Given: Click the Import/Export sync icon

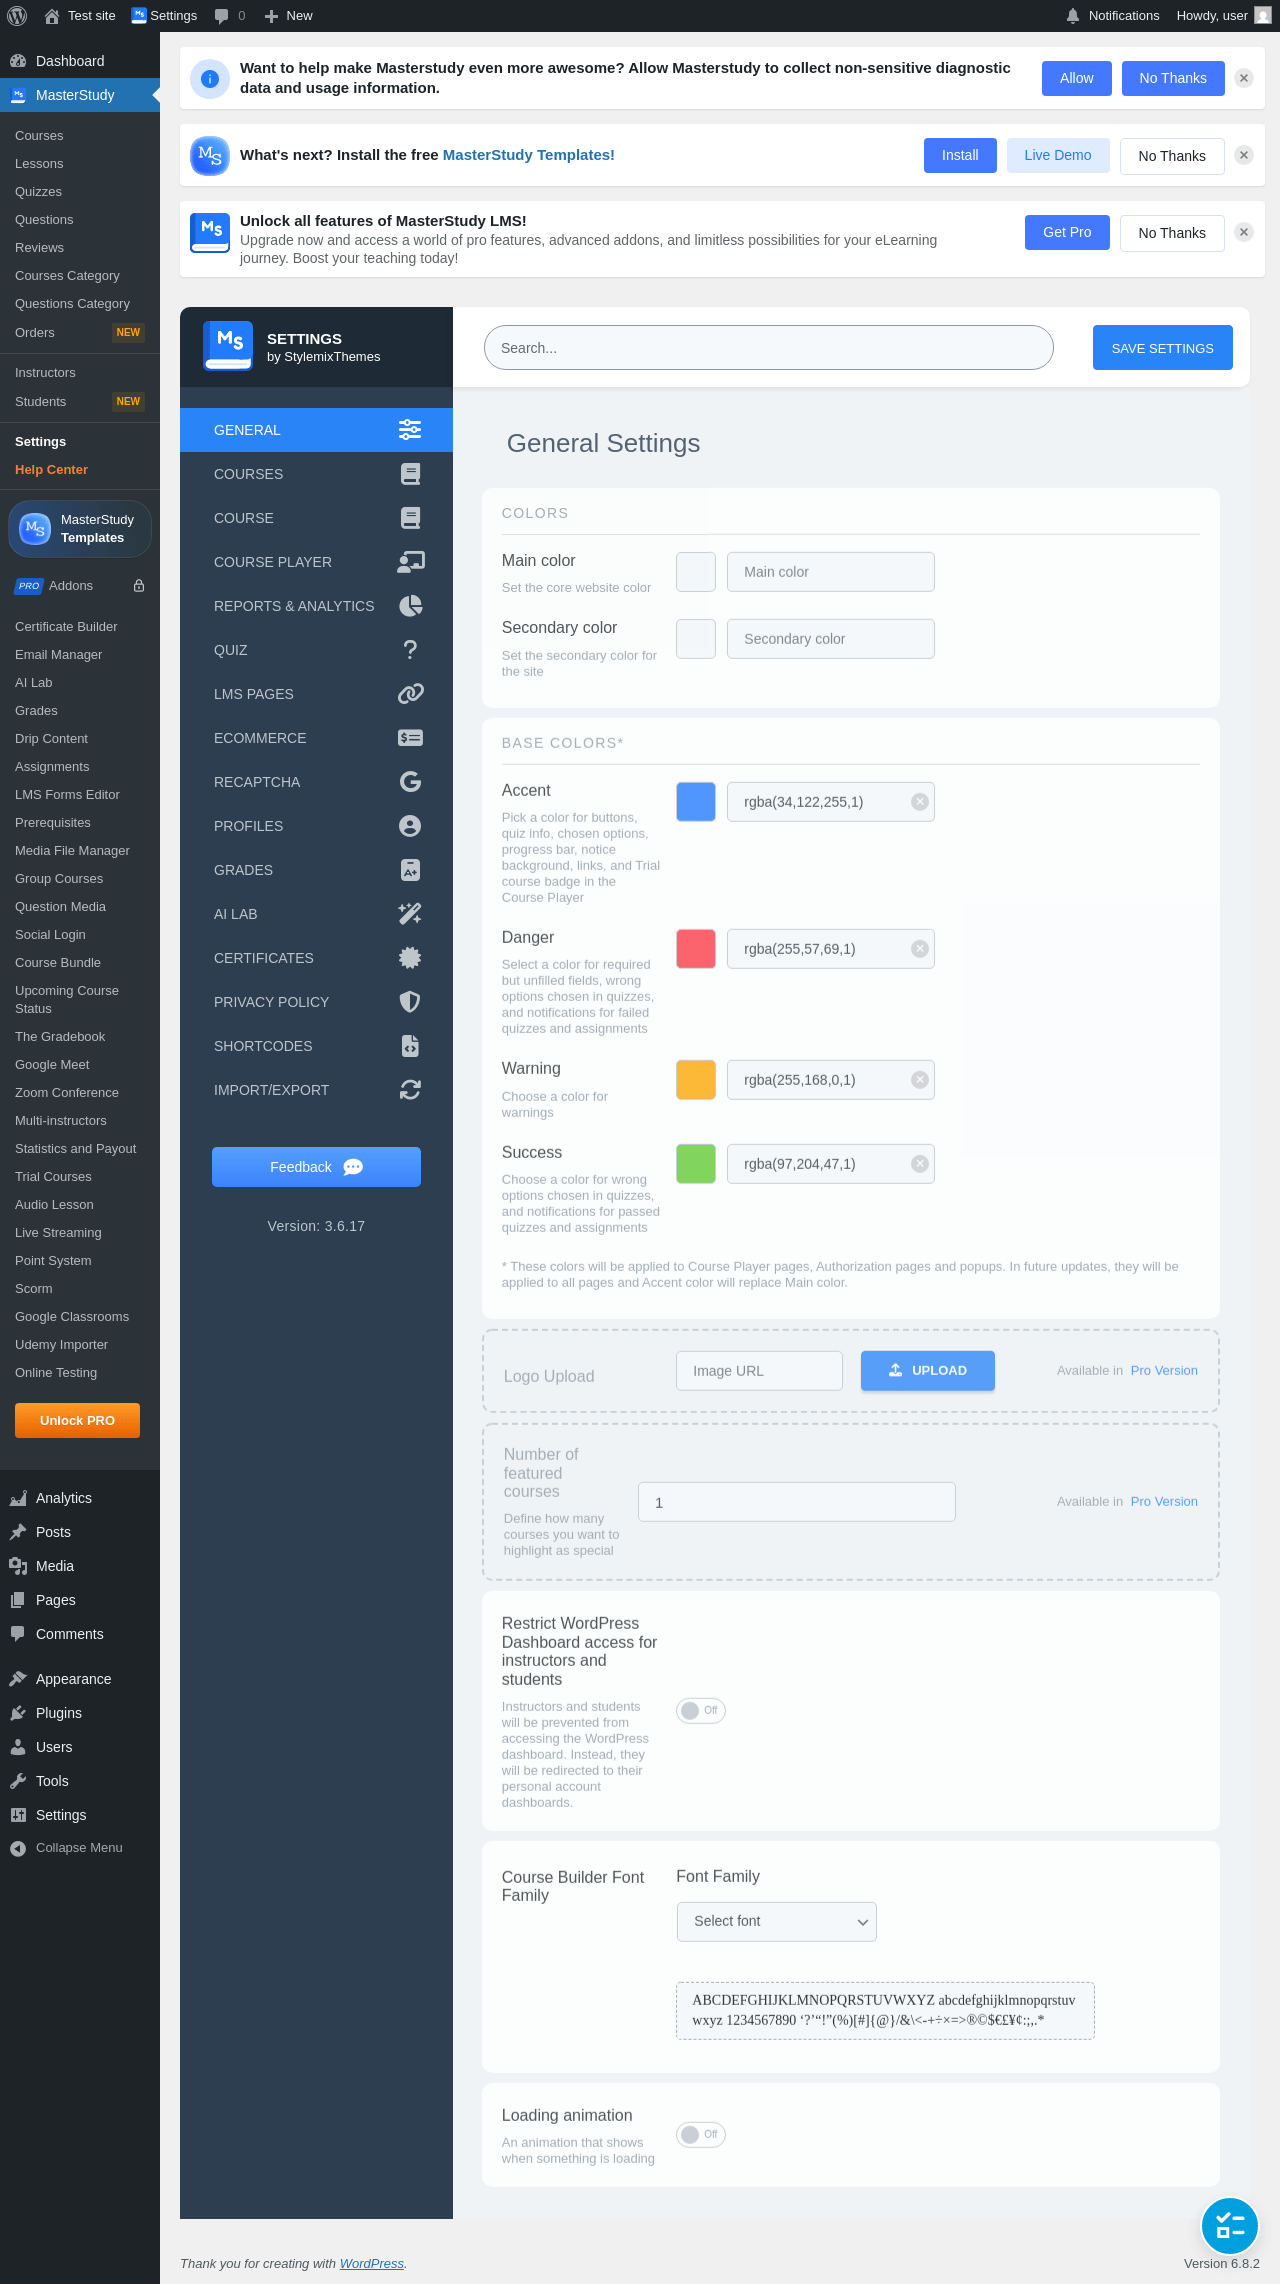Looking at the screenshot, I should click(410, 1090).
